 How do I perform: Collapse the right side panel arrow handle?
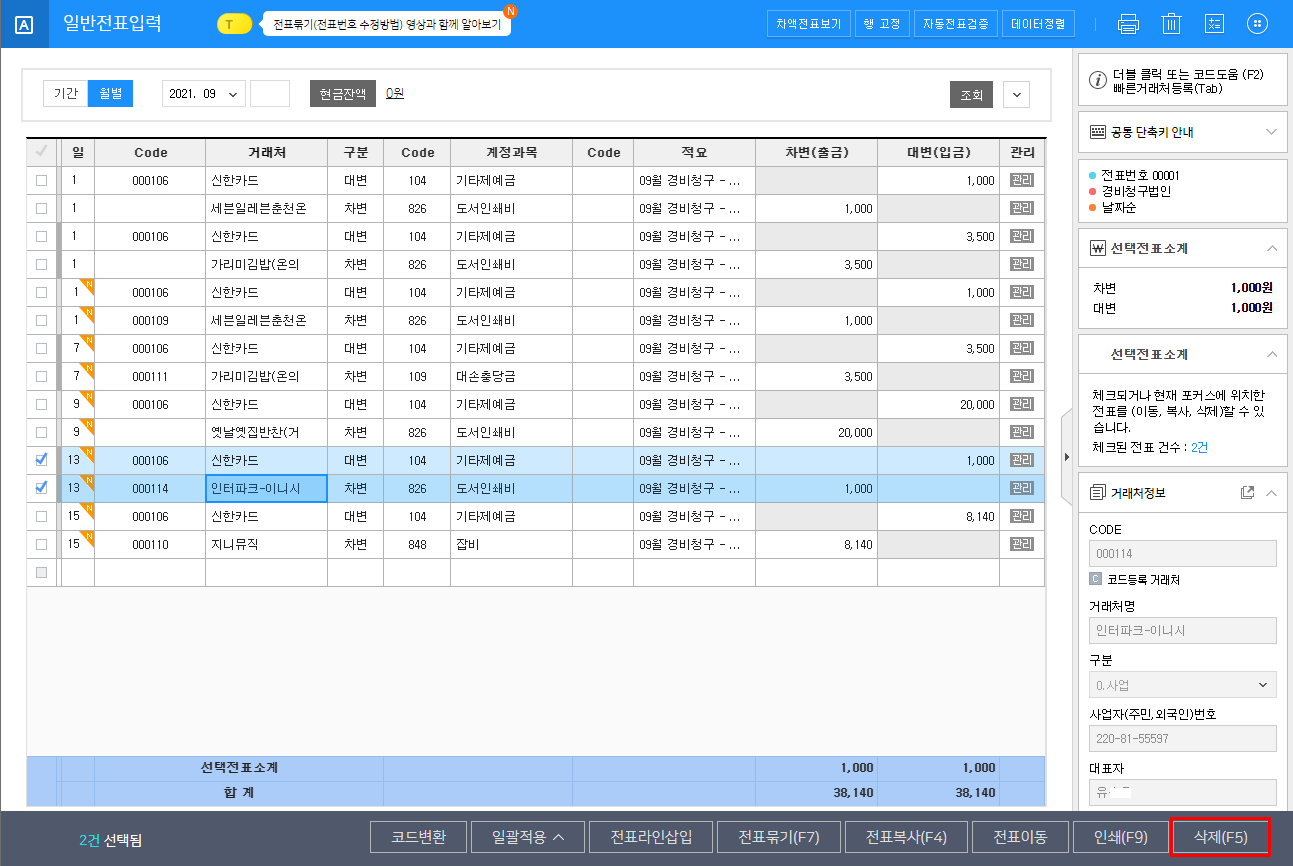pyautogui.click(x=1066, y=457)
